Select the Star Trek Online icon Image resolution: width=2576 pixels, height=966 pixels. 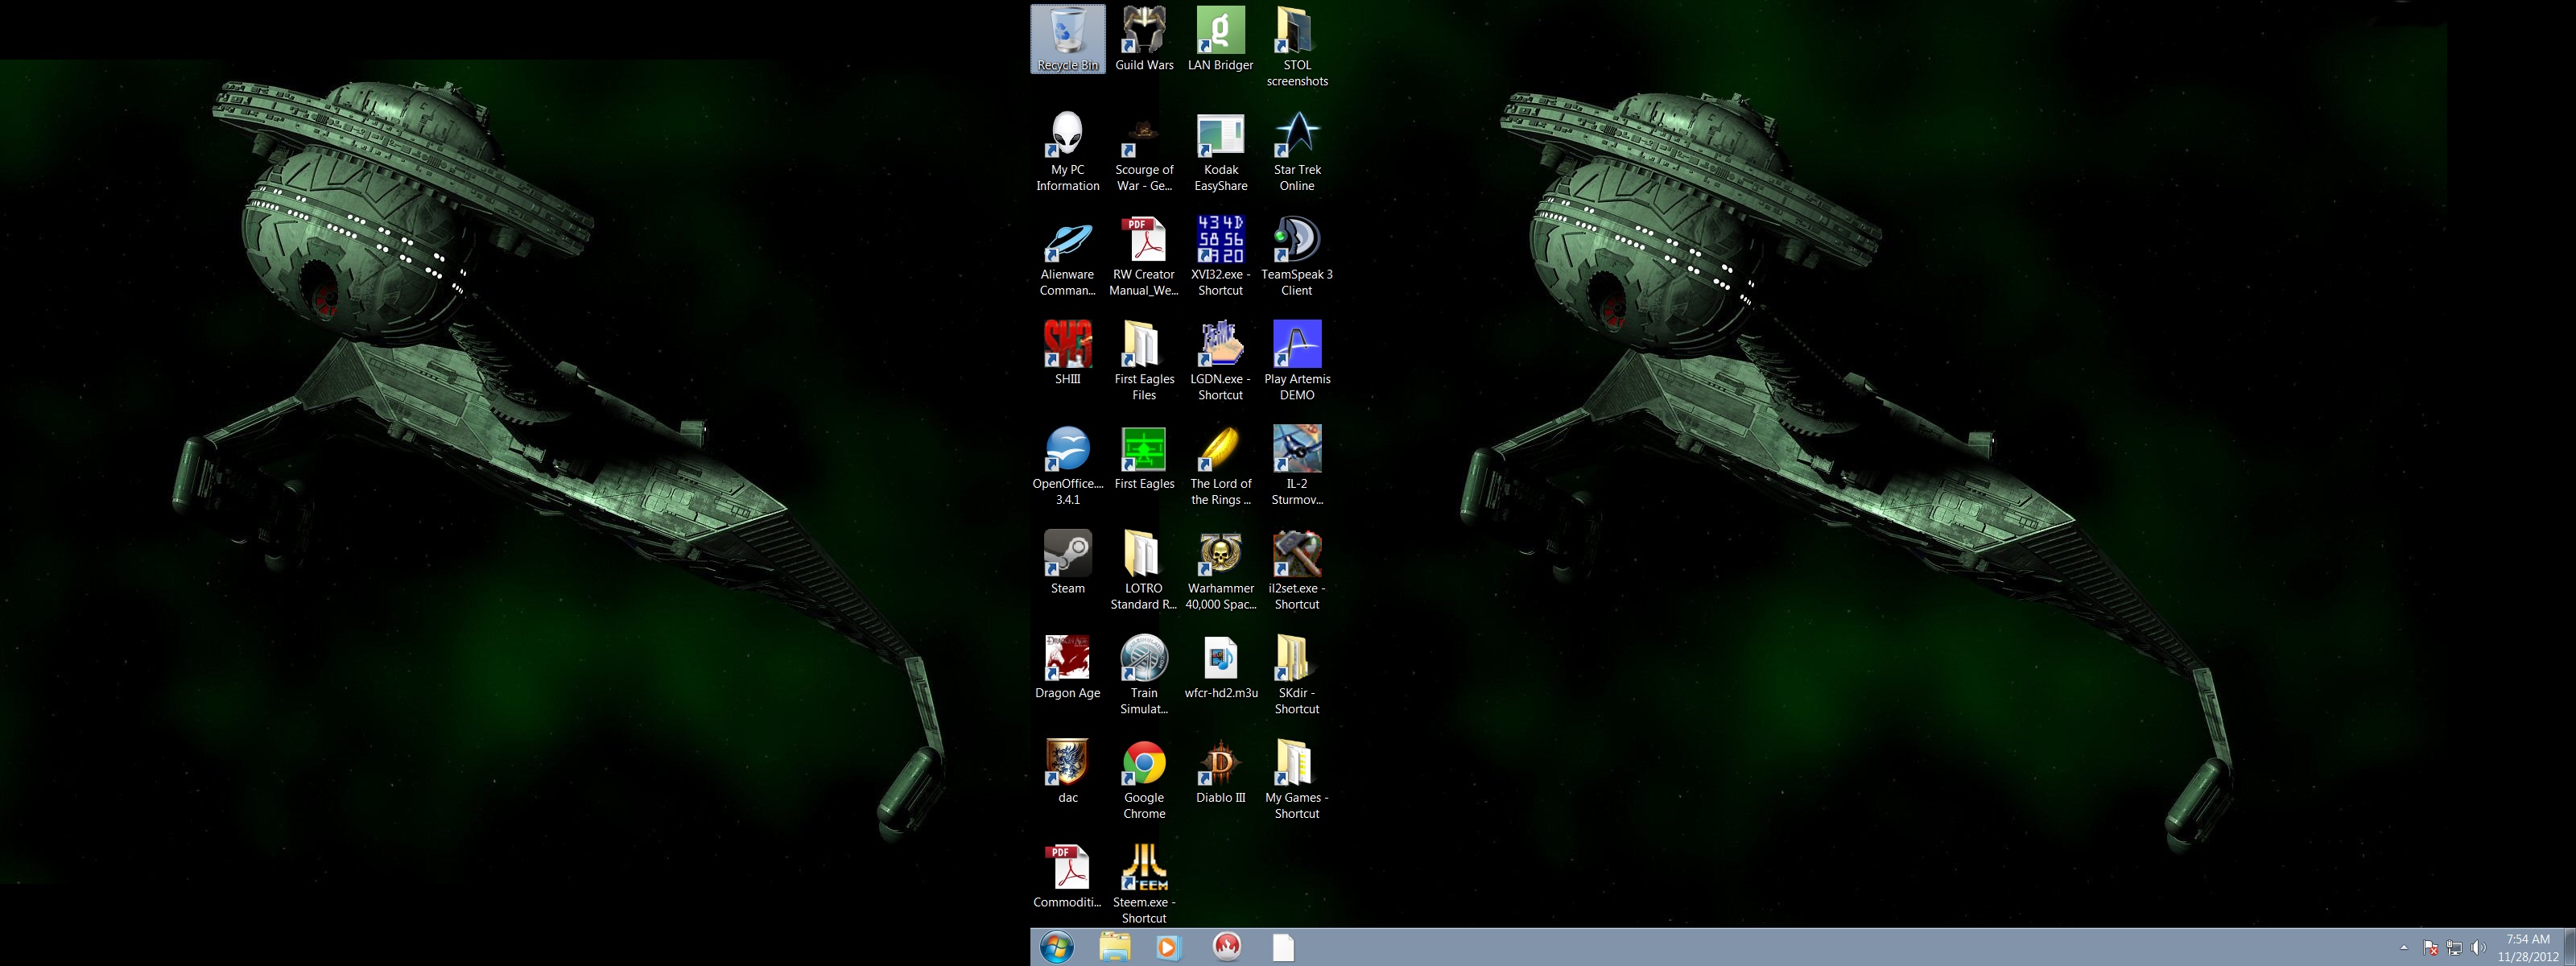pyautogui.click(x=1296, y=137)
